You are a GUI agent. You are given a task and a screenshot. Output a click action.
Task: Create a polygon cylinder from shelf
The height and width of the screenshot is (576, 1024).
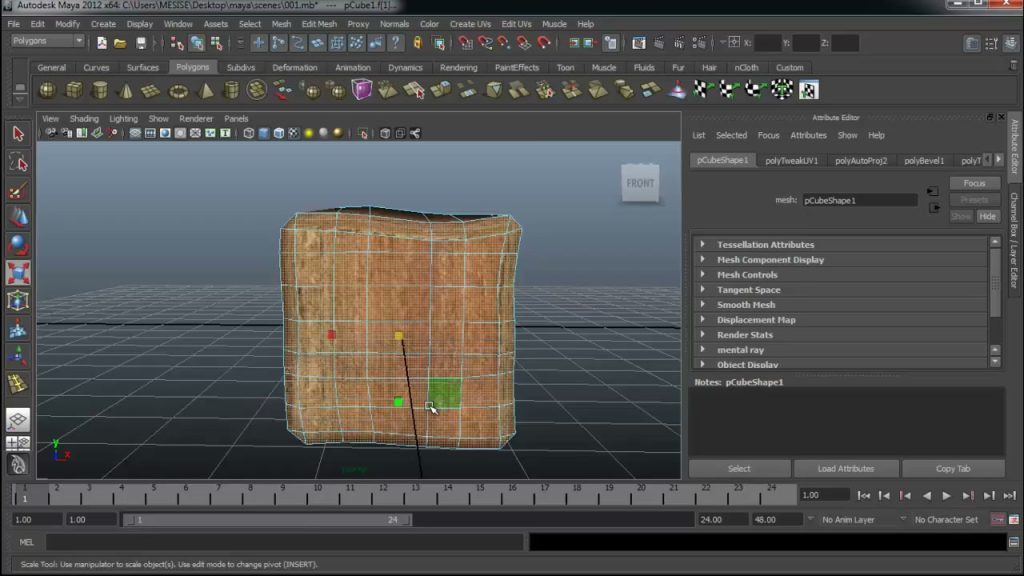[100, 89]
